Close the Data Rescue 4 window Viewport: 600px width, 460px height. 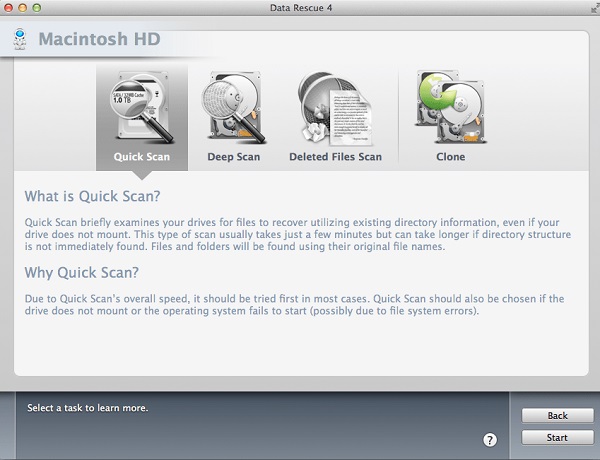click(8, 8)
